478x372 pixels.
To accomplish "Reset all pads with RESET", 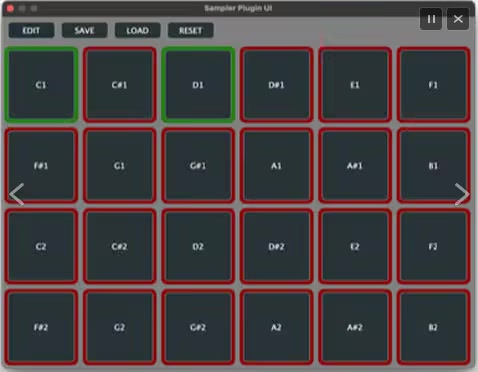I will coord(191,31).
